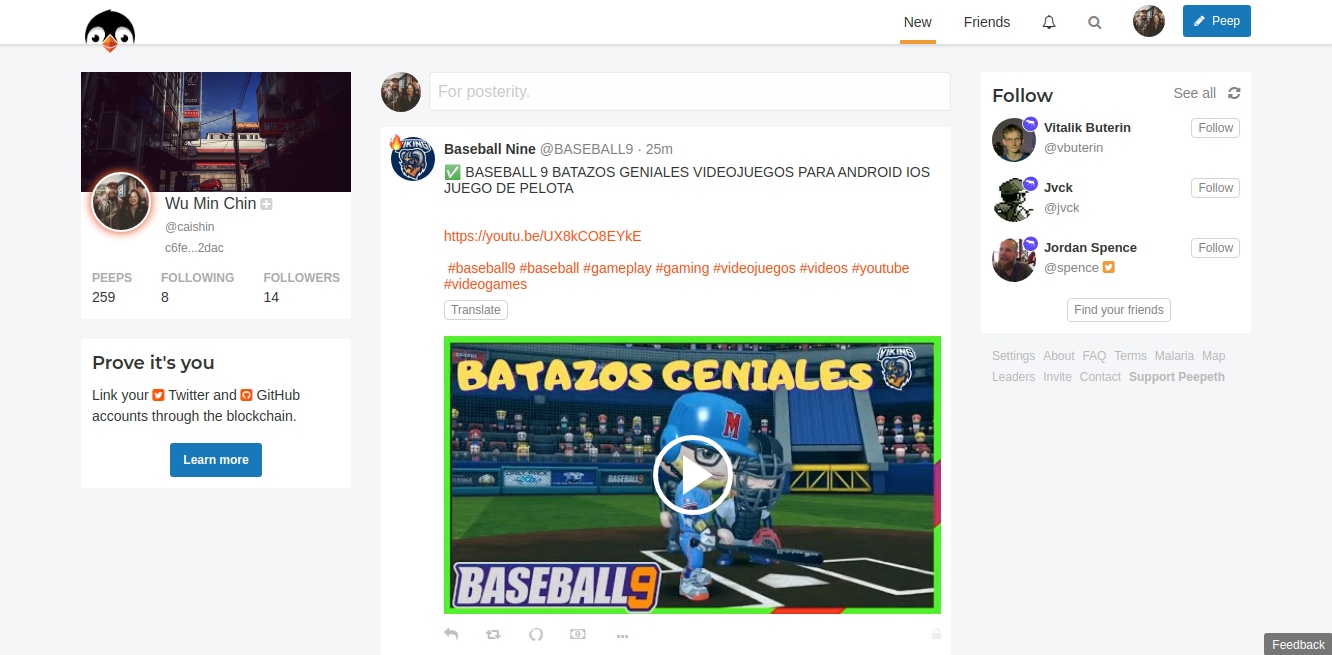View Following count 8
Image resolution: width=1332 pixels, height=655 pixels.
pyautogui.click(x=165, y=297)
